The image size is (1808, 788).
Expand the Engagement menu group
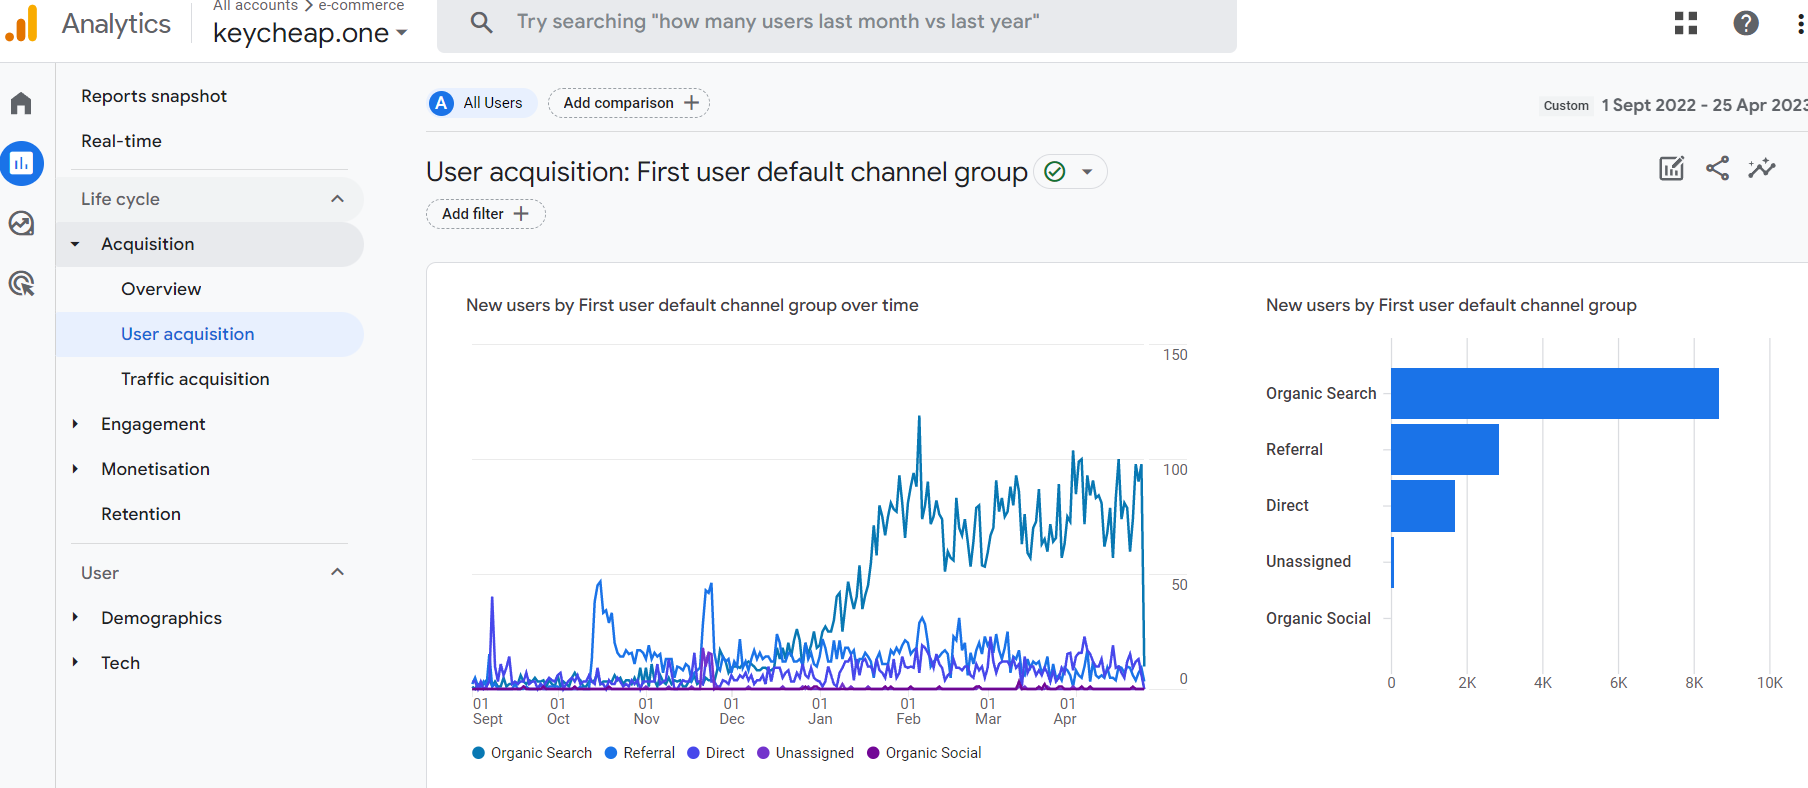153,424
